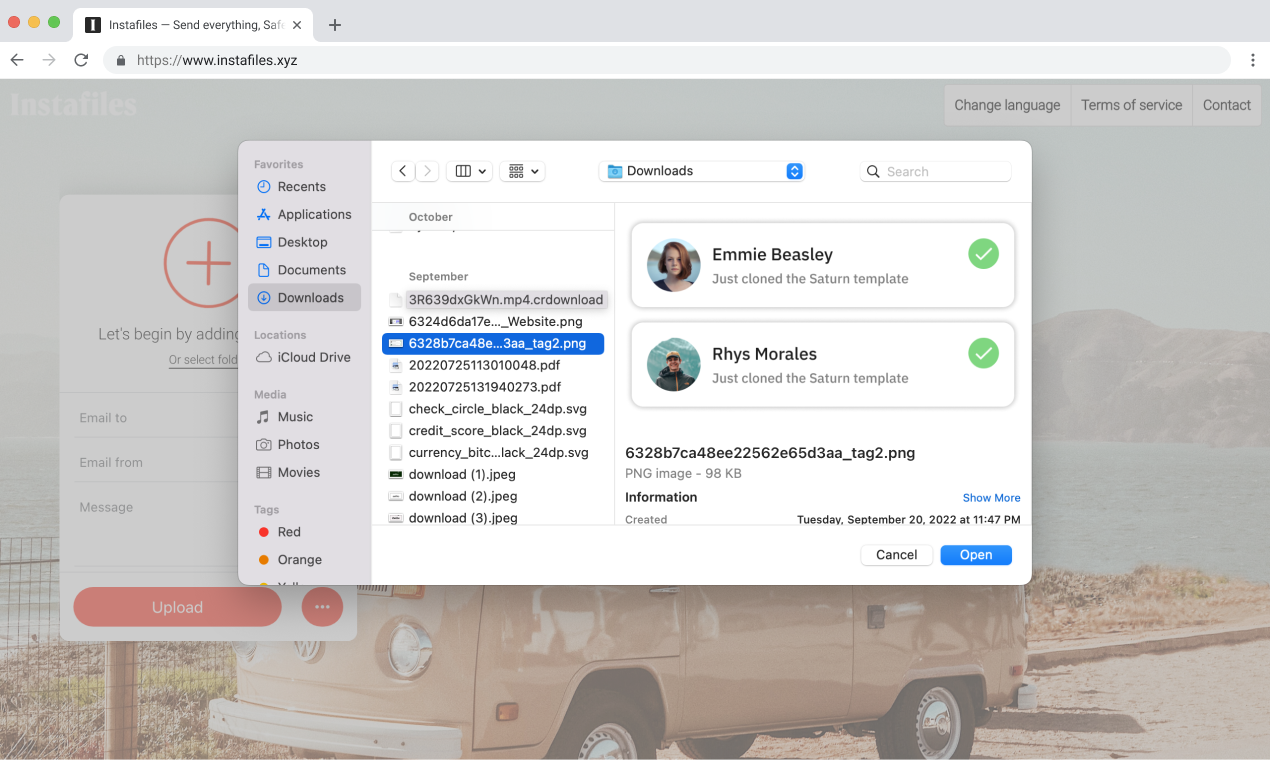The width and height of the screenshot is (1270, 760).
Task: Select Documents in the sidebar
Action: [304, 270]
